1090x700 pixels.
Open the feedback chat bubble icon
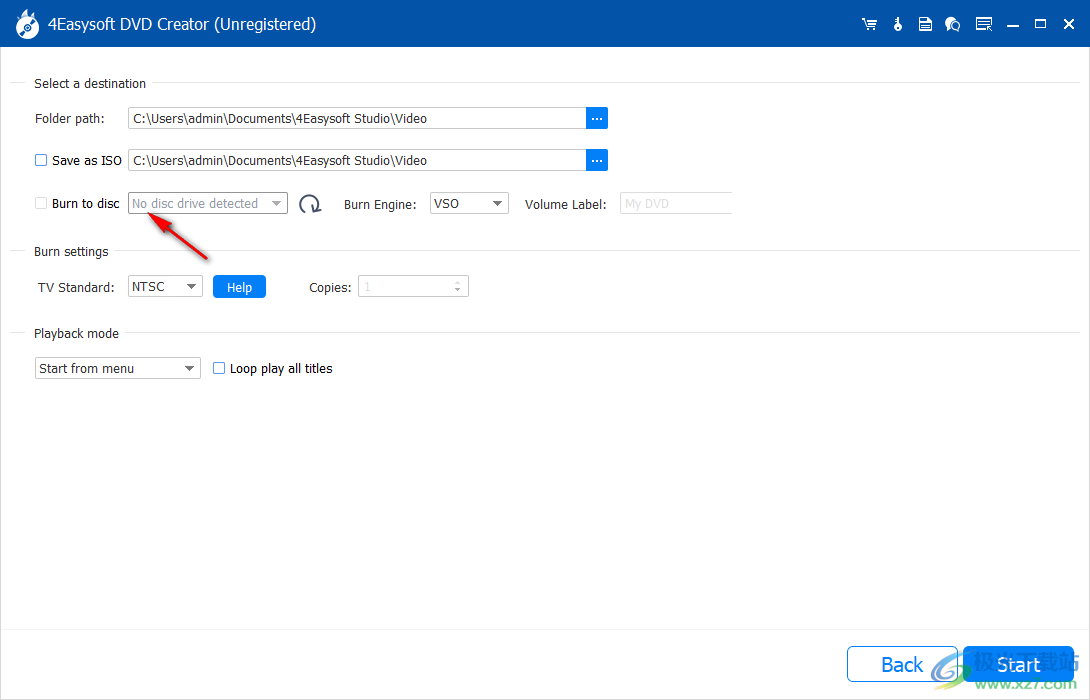point(953,24)
